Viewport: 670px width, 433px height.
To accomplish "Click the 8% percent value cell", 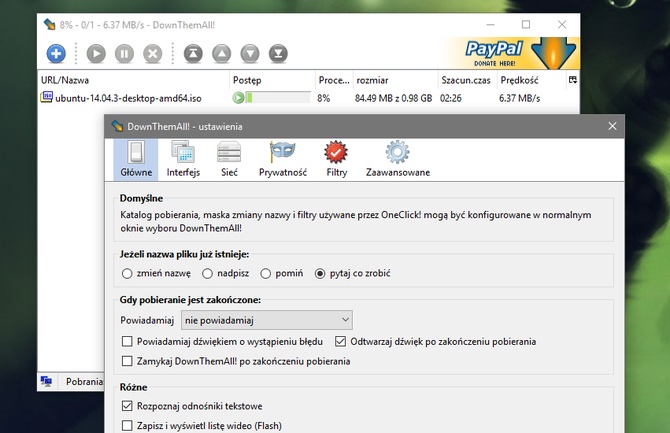I will click(323, 98).
